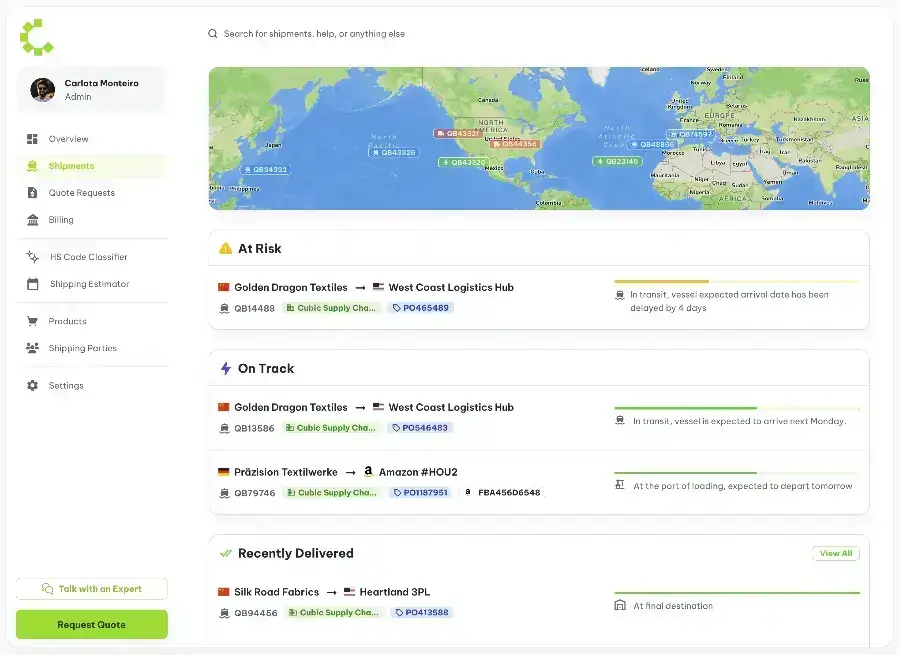This screenshot has width=900, height=655.
Task: Click the Cubic Supply Cha... tag on QB13586
Action: coord(331,428)
